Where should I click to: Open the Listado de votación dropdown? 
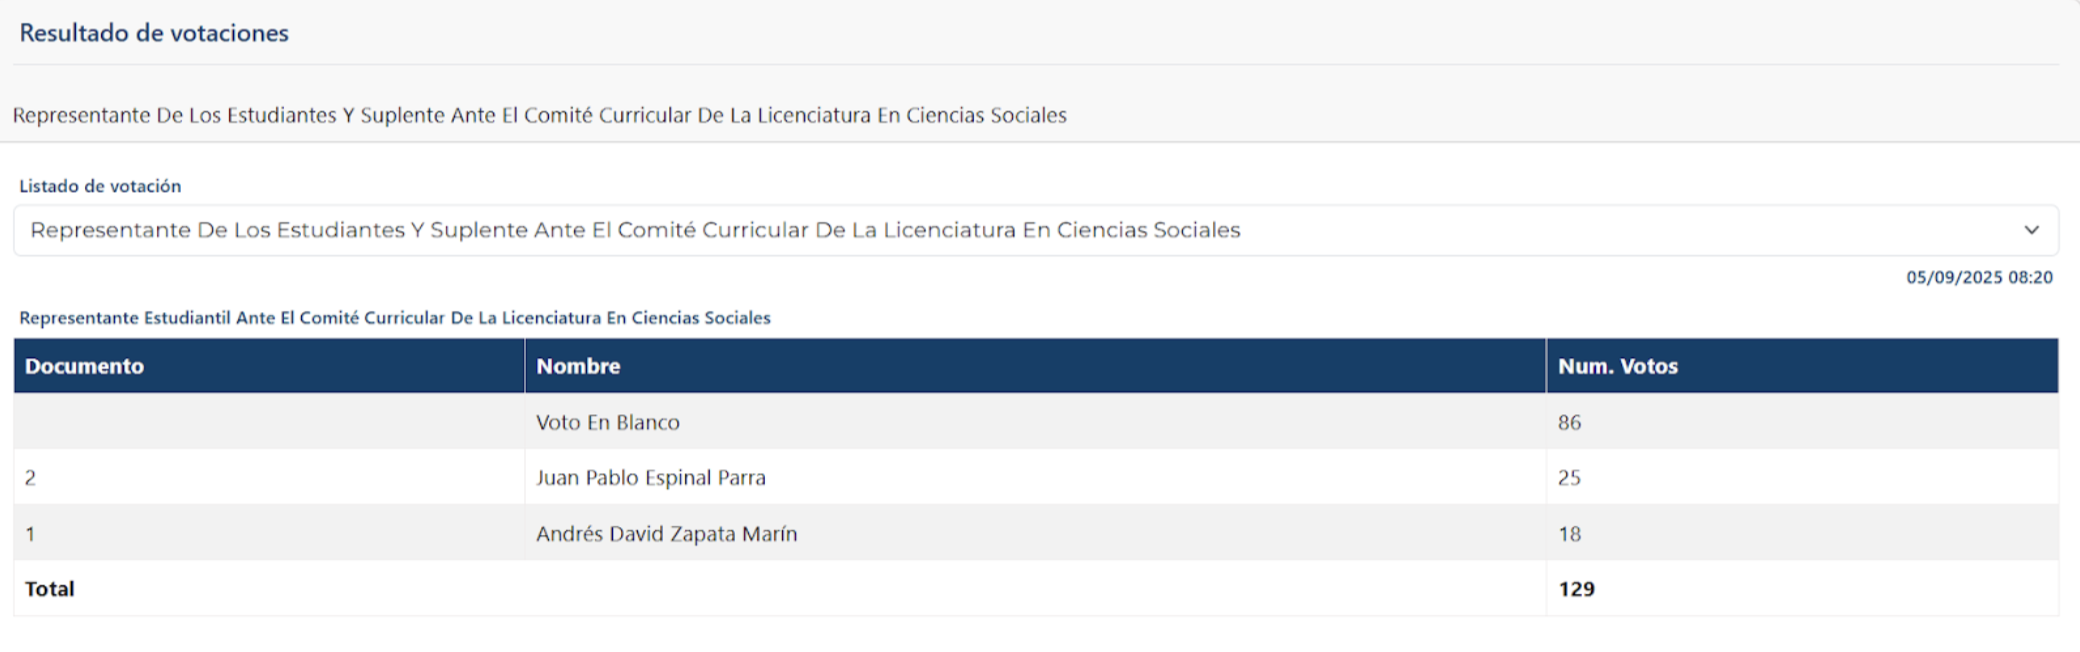click(1036, 230)
